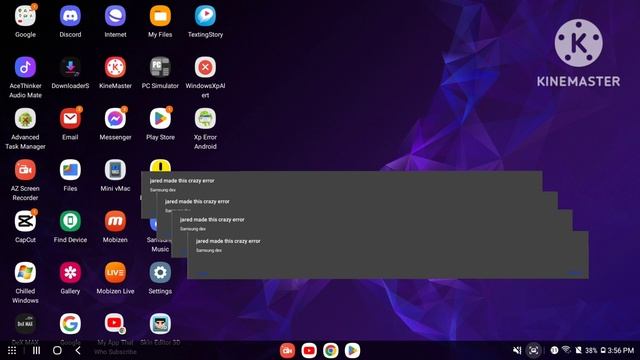
Task: Launch Mini vMac emulator
Action: tap(115, 170)
